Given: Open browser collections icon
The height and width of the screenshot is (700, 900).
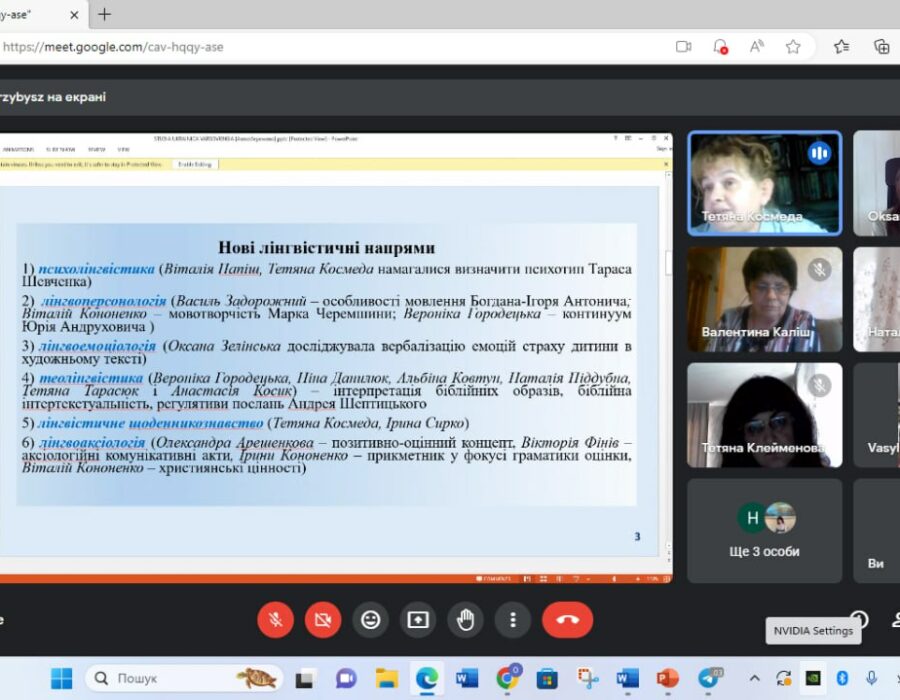Looking at the screenshot, I should [x=881, y=46].
